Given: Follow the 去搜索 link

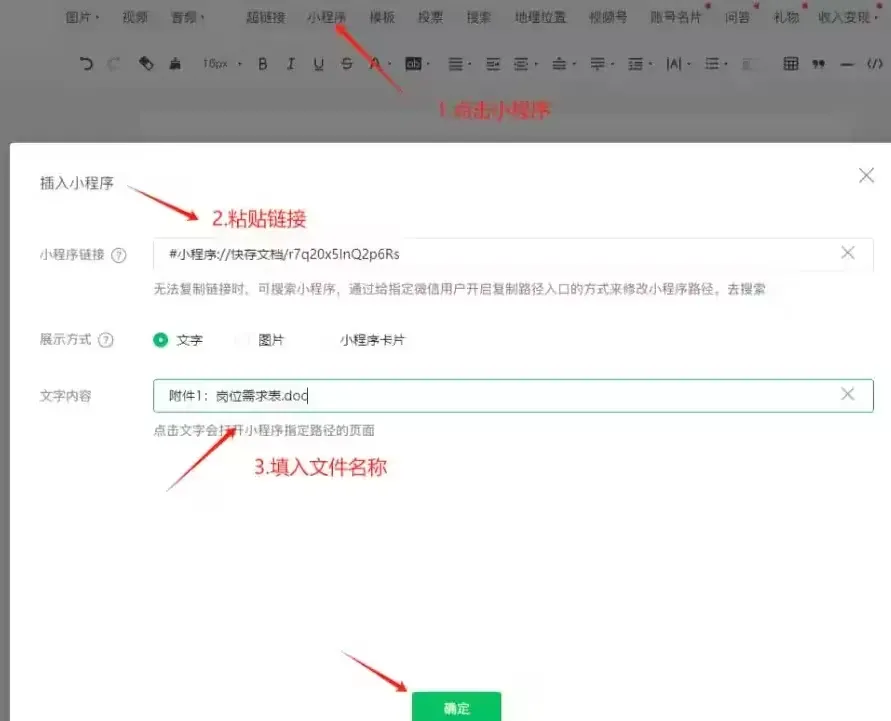Looking at the screenshot, I should [746, 289].
